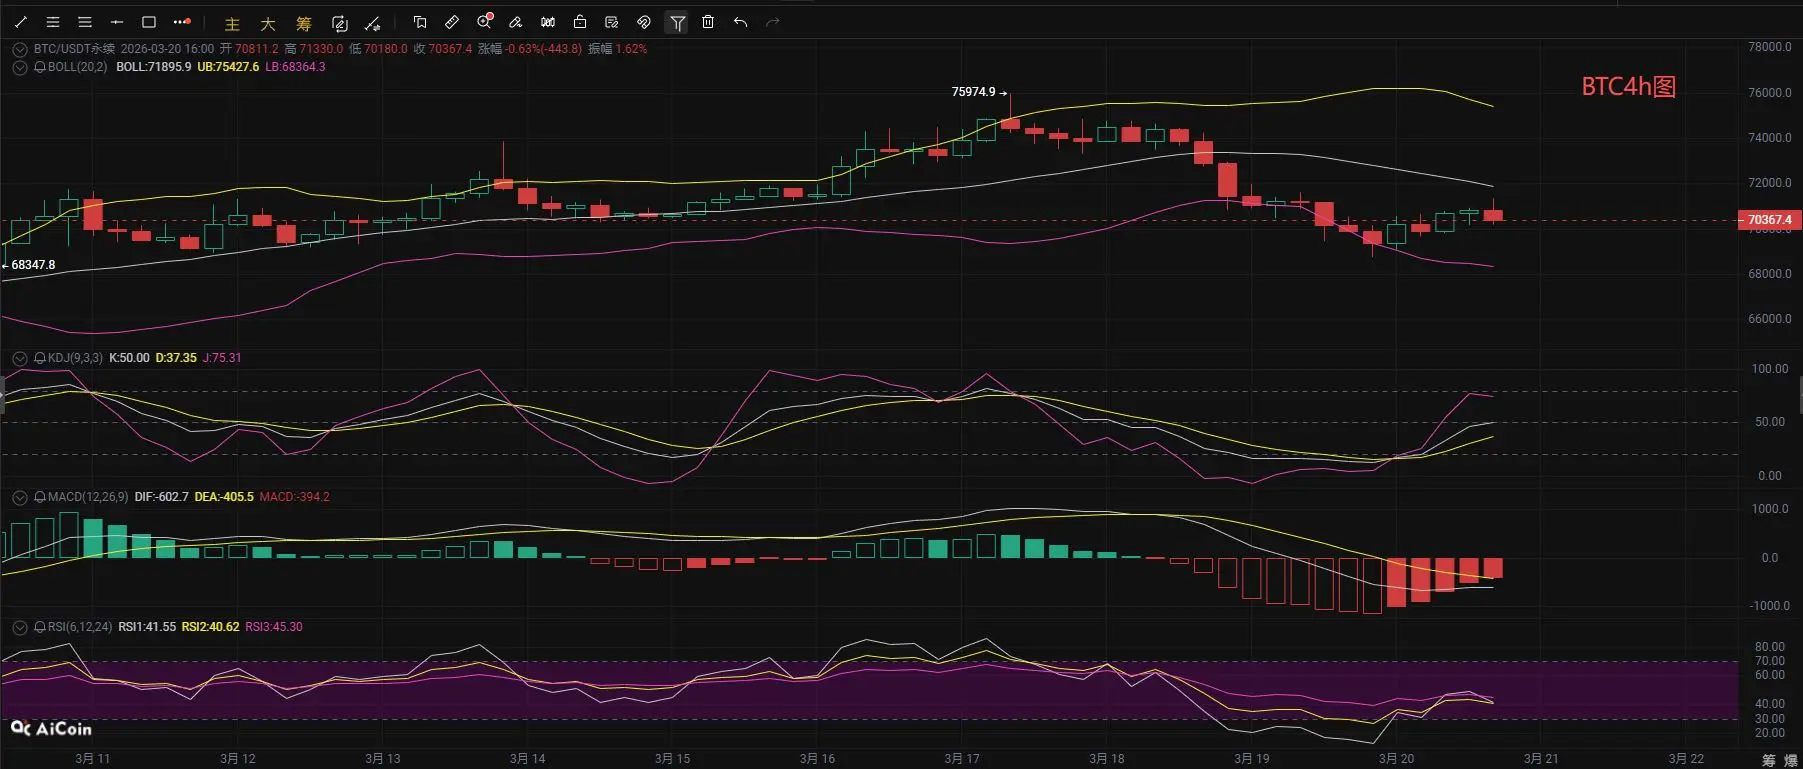The height and width of the screenshot is (769, 1803).
Task: Click the line-with-gear settings icon
Action: (x=373, y=23)
